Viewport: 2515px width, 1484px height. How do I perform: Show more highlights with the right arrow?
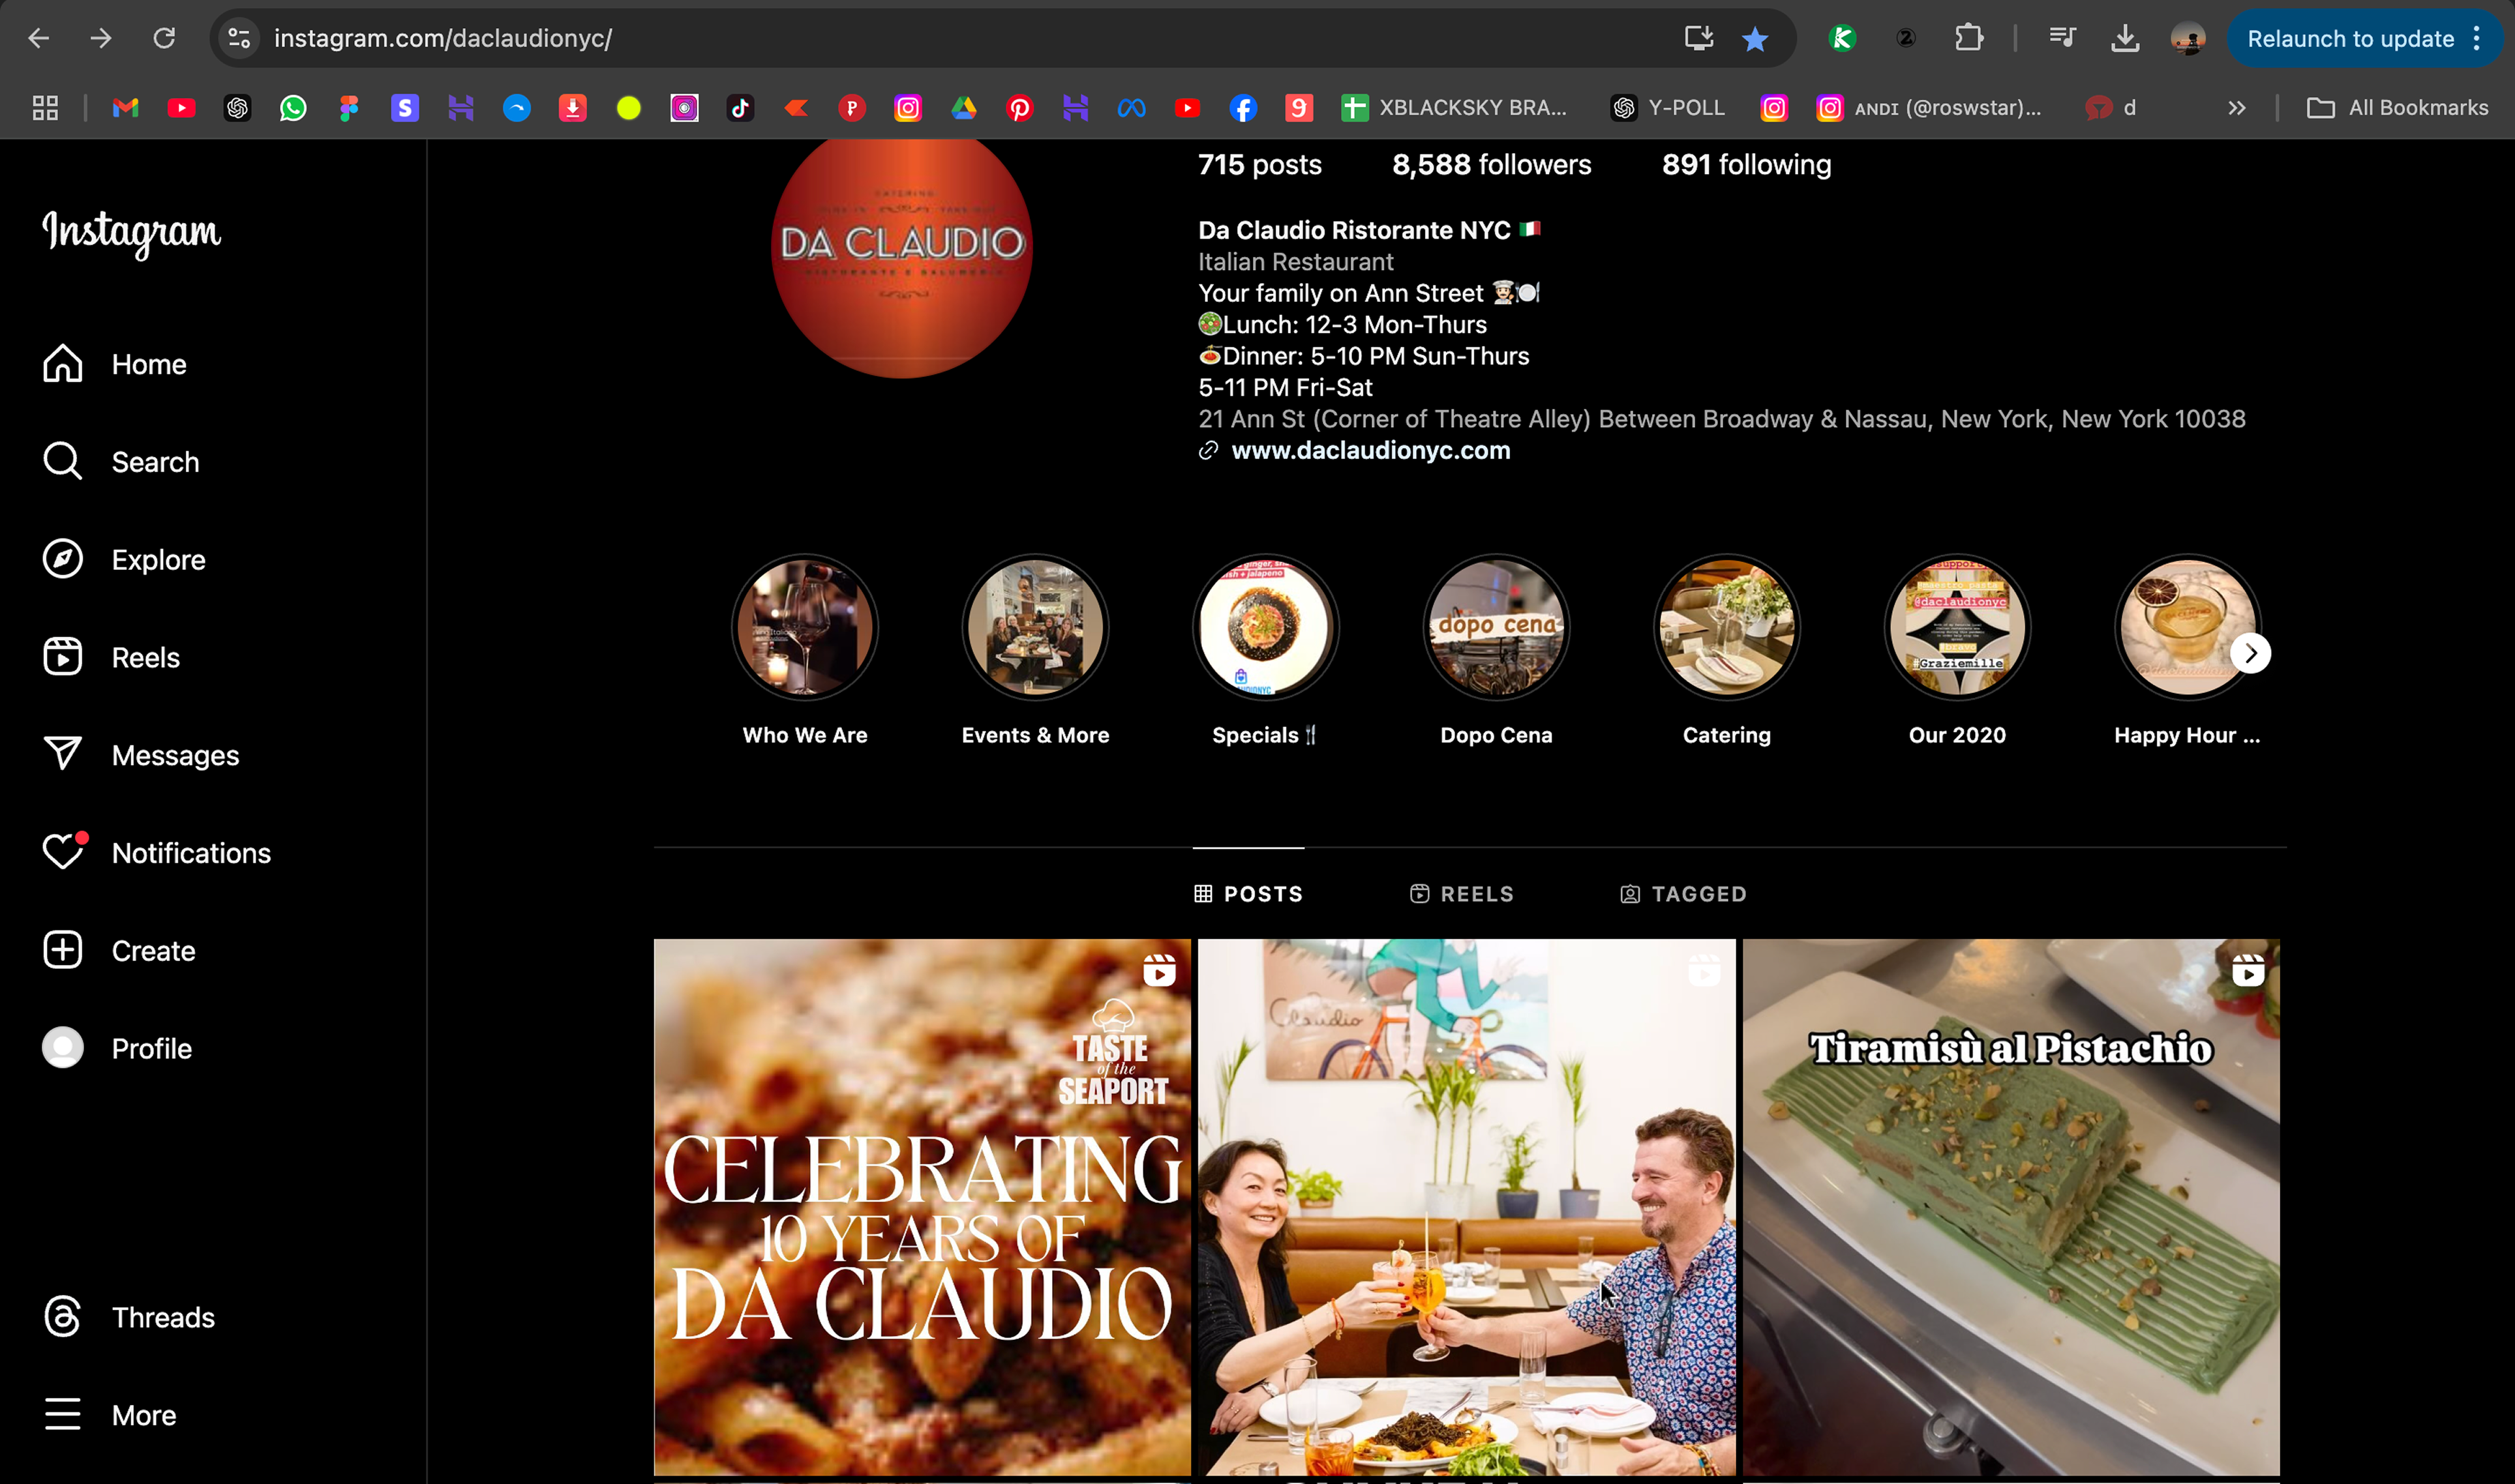[2250, 654]
